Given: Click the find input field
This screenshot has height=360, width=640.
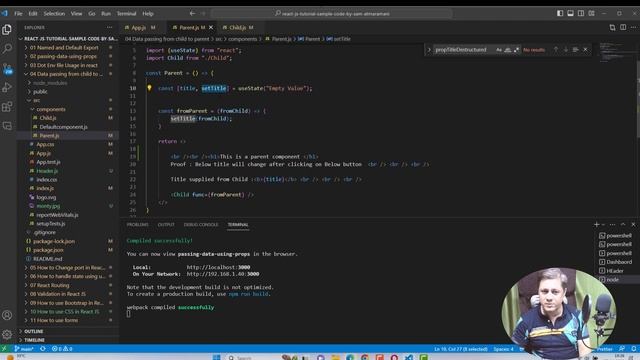Looking at the screenshot, I should click(x=463, y=50).
